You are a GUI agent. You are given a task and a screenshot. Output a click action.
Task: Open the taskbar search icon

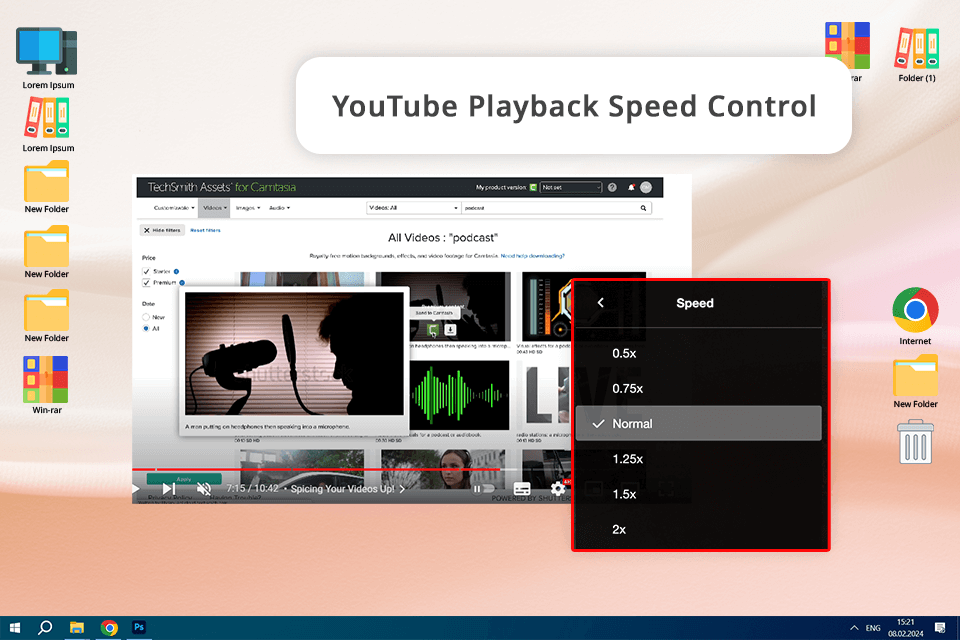coord(45,628)
